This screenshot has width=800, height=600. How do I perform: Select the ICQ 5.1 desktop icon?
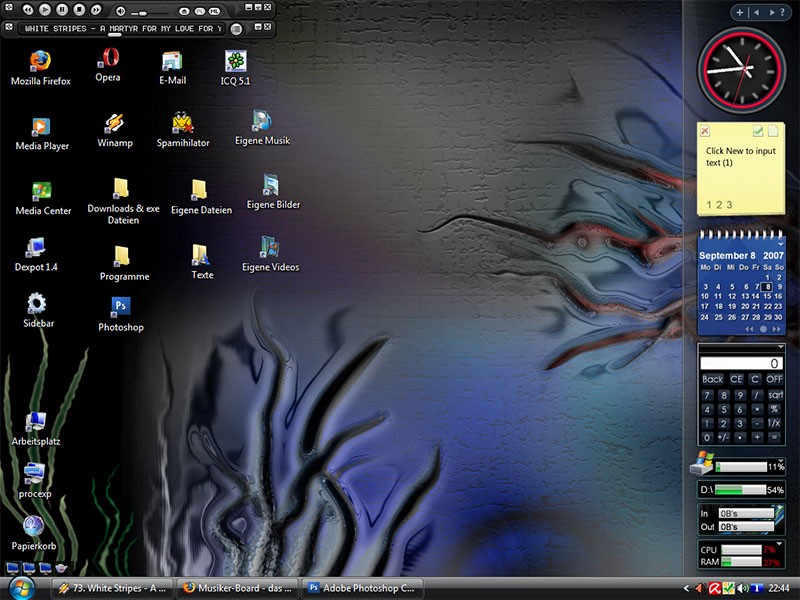[235, 68]
